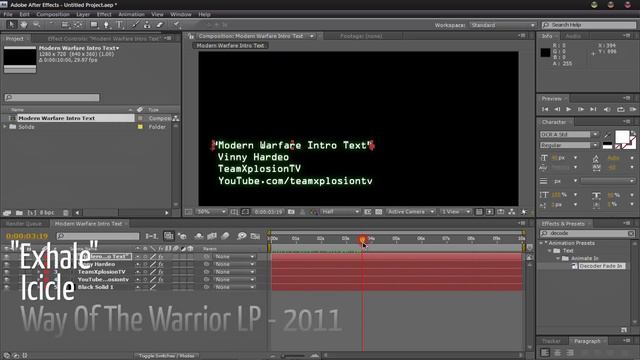Open parent dropdown for TeamXplosionTV layer
Viewport: 640px width, 360px height.
(x=235, y=271)
